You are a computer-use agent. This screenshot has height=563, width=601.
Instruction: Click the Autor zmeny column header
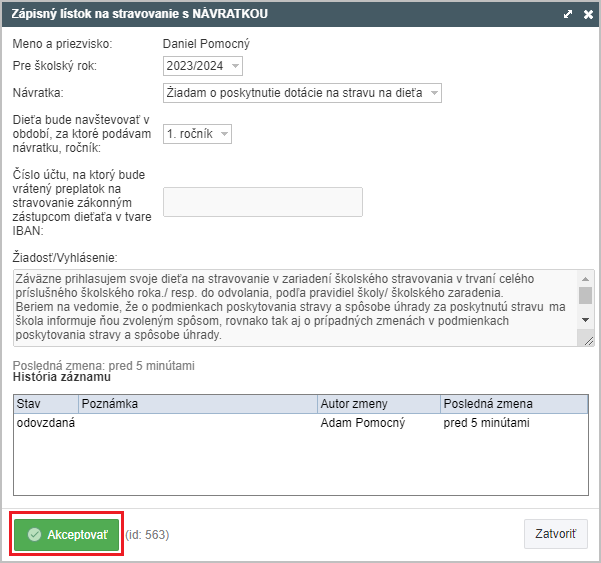pyautogui.click(x=379, y=404)
